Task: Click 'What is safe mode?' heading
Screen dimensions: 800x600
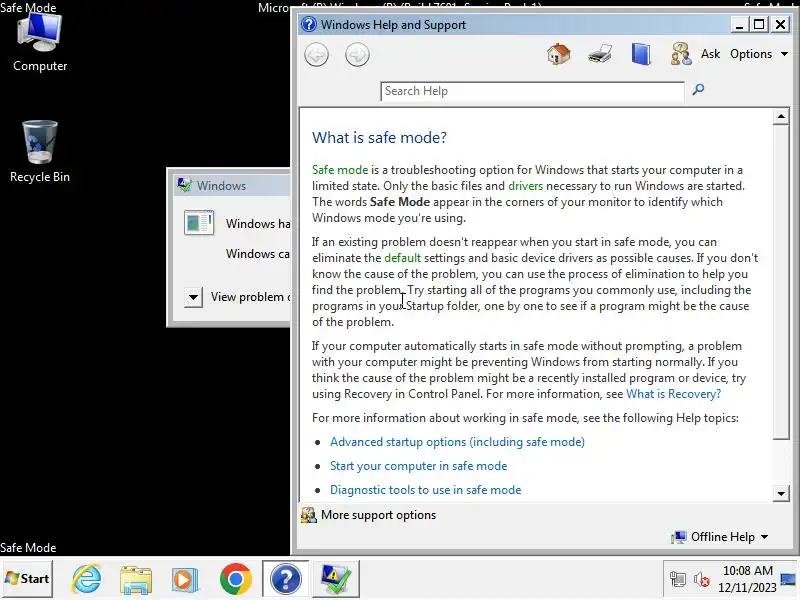Action: (379, 137)
